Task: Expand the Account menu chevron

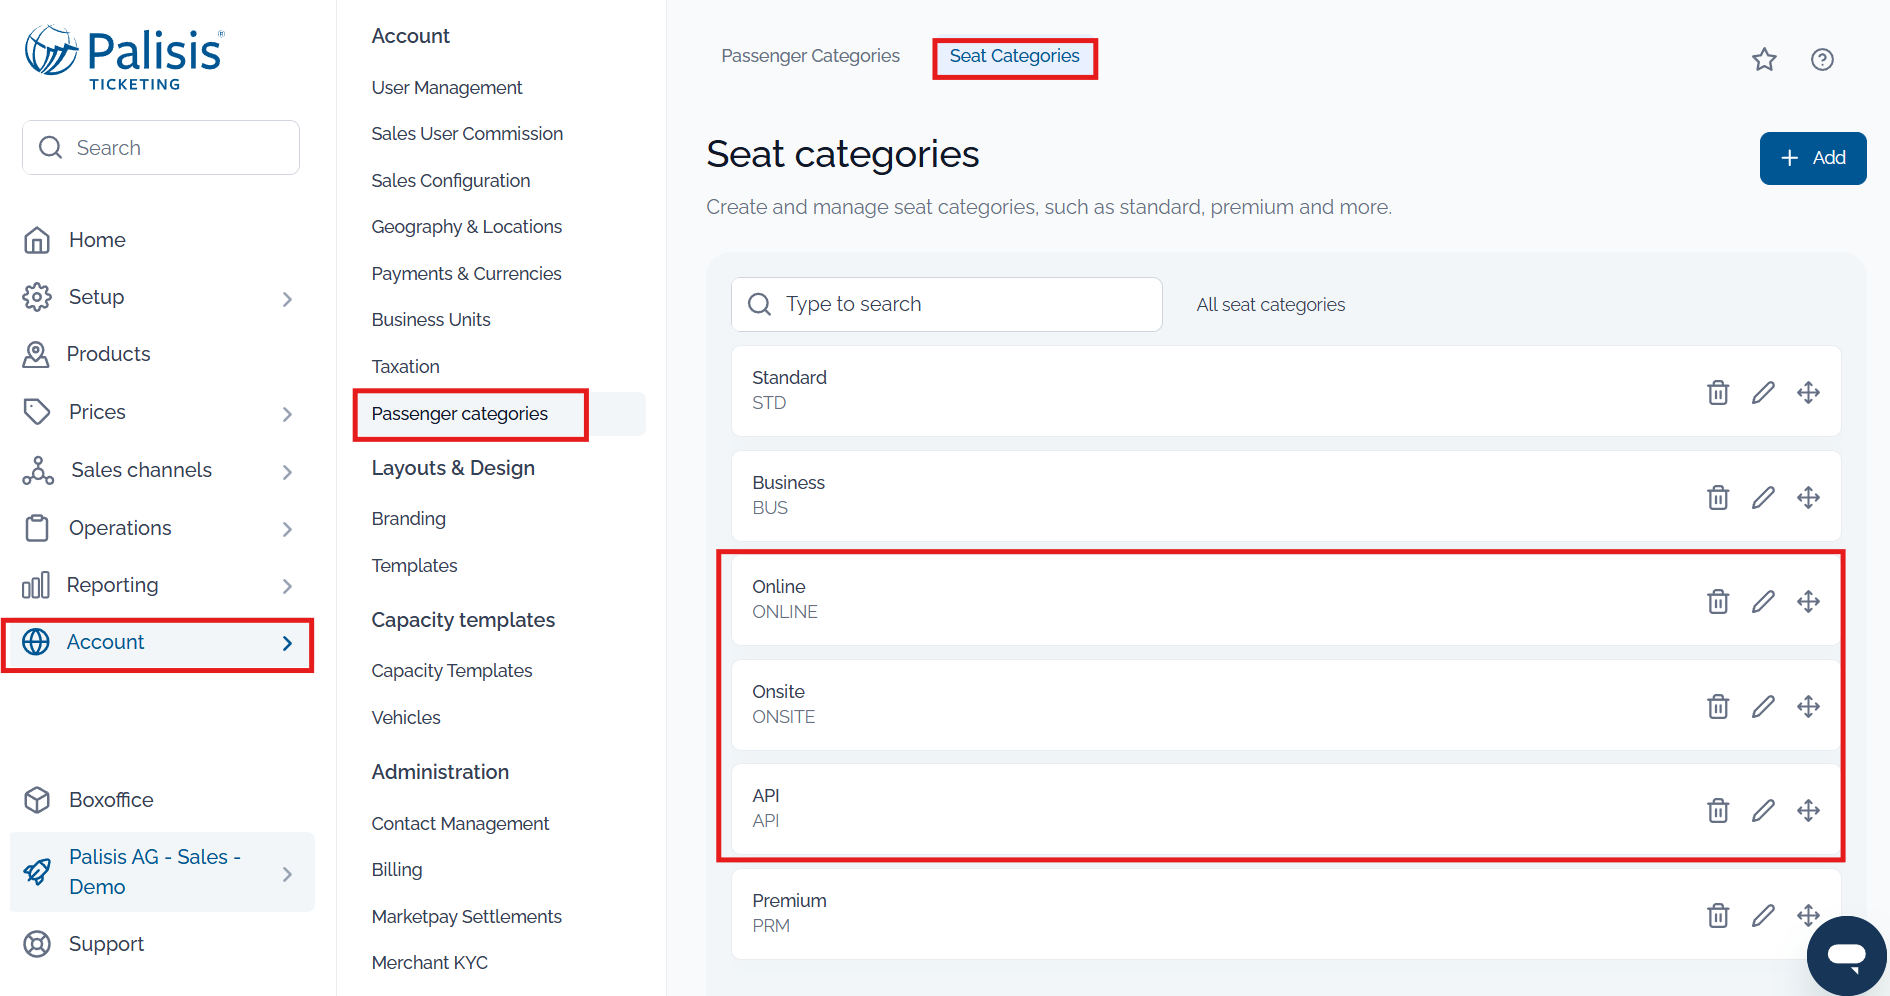Action: tap(287, 643)
